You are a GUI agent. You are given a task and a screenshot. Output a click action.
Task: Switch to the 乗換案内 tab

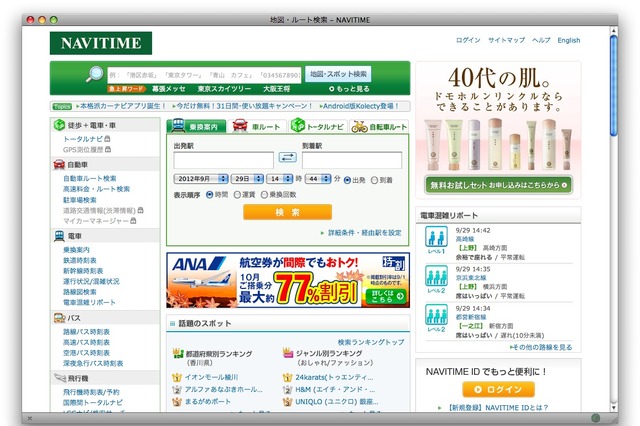point(197,126)
